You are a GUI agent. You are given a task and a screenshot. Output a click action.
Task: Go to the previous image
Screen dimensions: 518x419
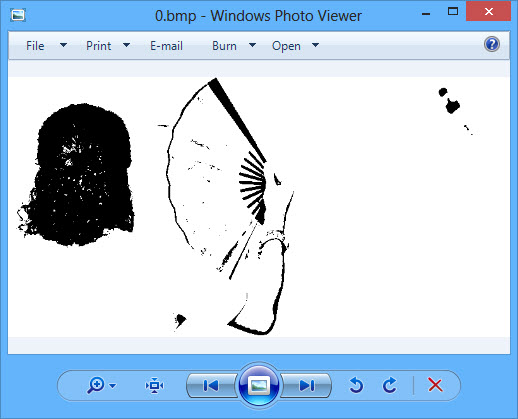211,386
